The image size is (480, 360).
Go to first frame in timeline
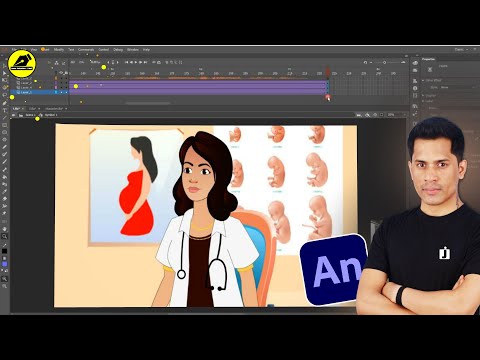pyautogui.click(x=126, y=62)
